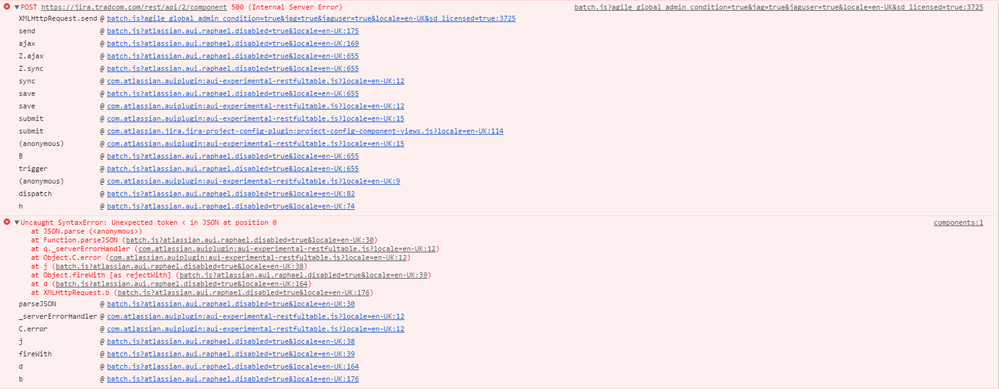
Task: Open the link in 'at q._serverErrorHandler' trace line
Action: 287,249
